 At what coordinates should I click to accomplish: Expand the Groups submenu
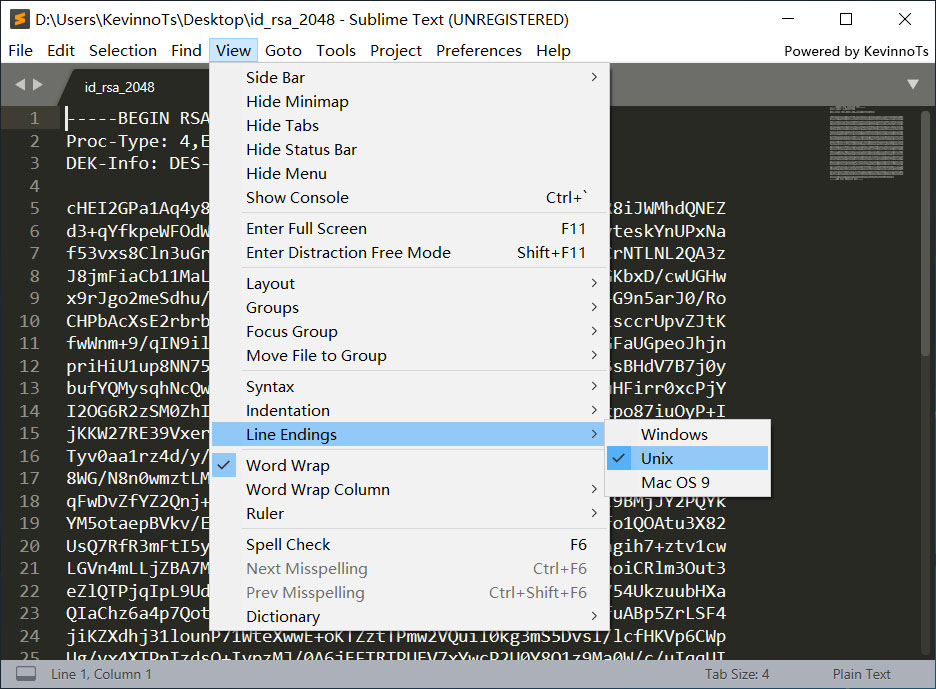(410, 307)
